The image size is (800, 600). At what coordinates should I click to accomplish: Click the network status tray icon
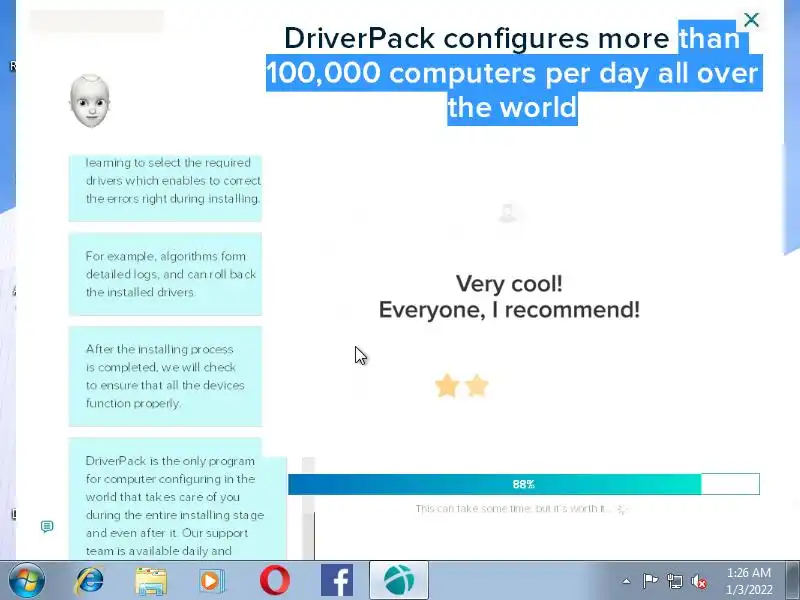point(674,581)
